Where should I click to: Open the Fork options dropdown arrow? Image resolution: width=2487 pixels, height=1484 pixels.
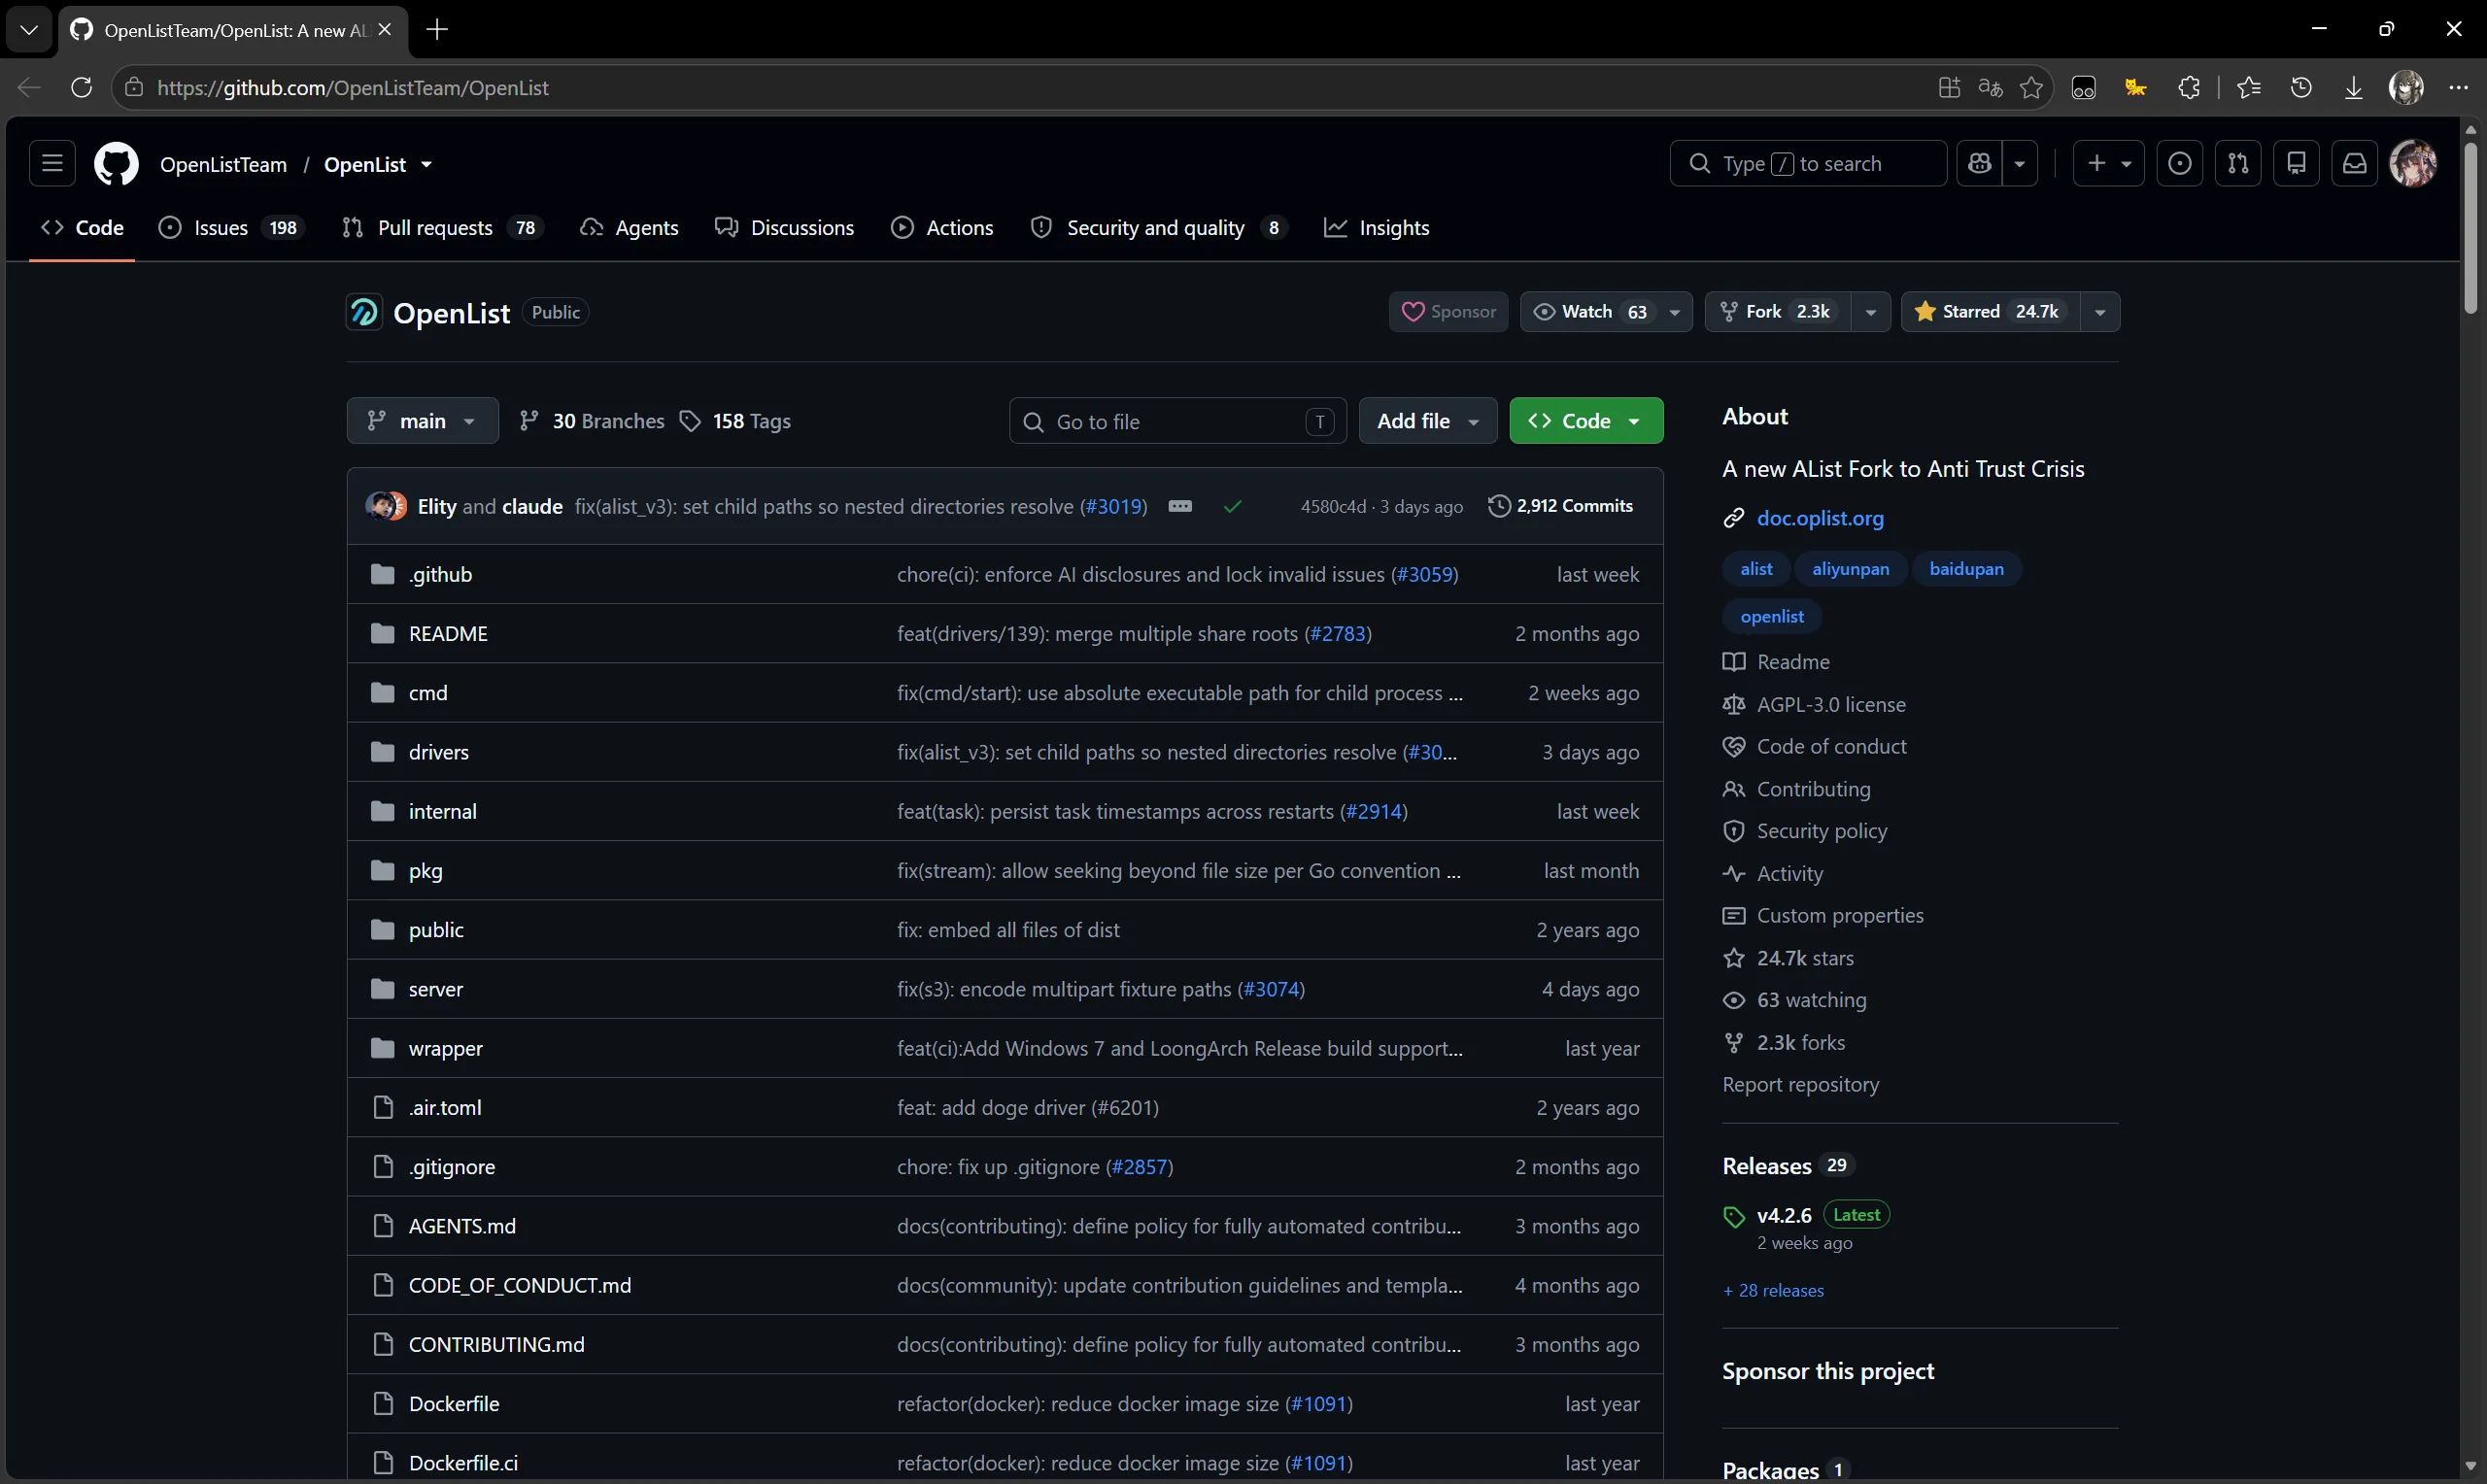[x=1870, y=312]
